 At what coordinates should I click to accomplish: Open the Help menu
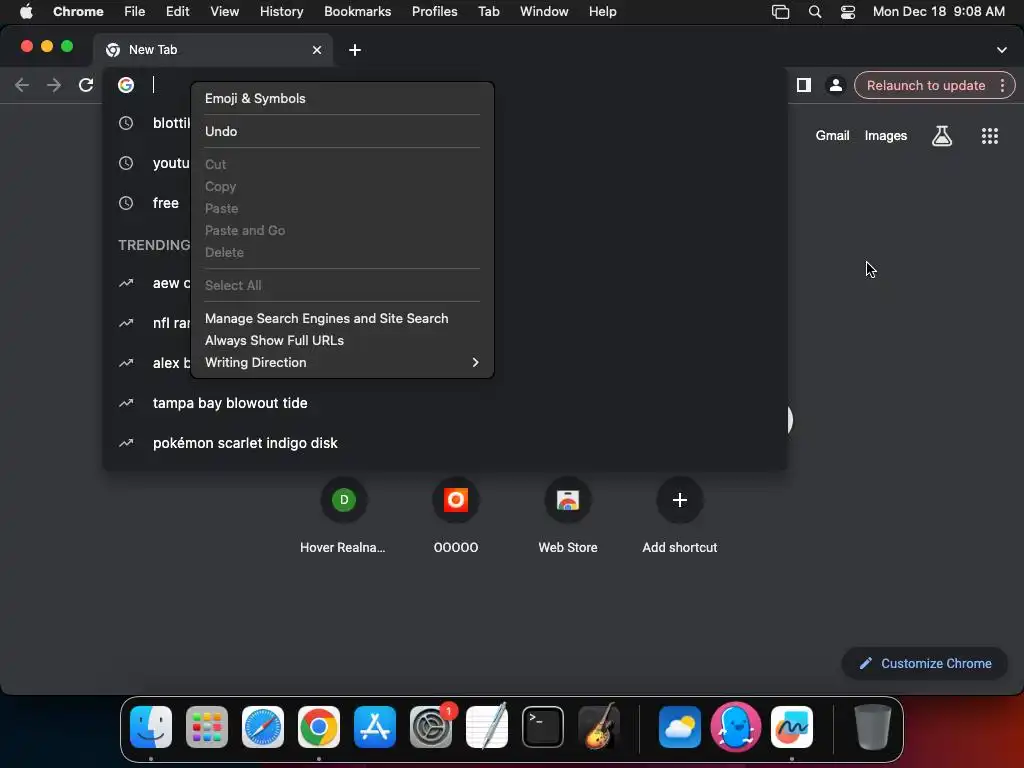[x=602, y=12]
